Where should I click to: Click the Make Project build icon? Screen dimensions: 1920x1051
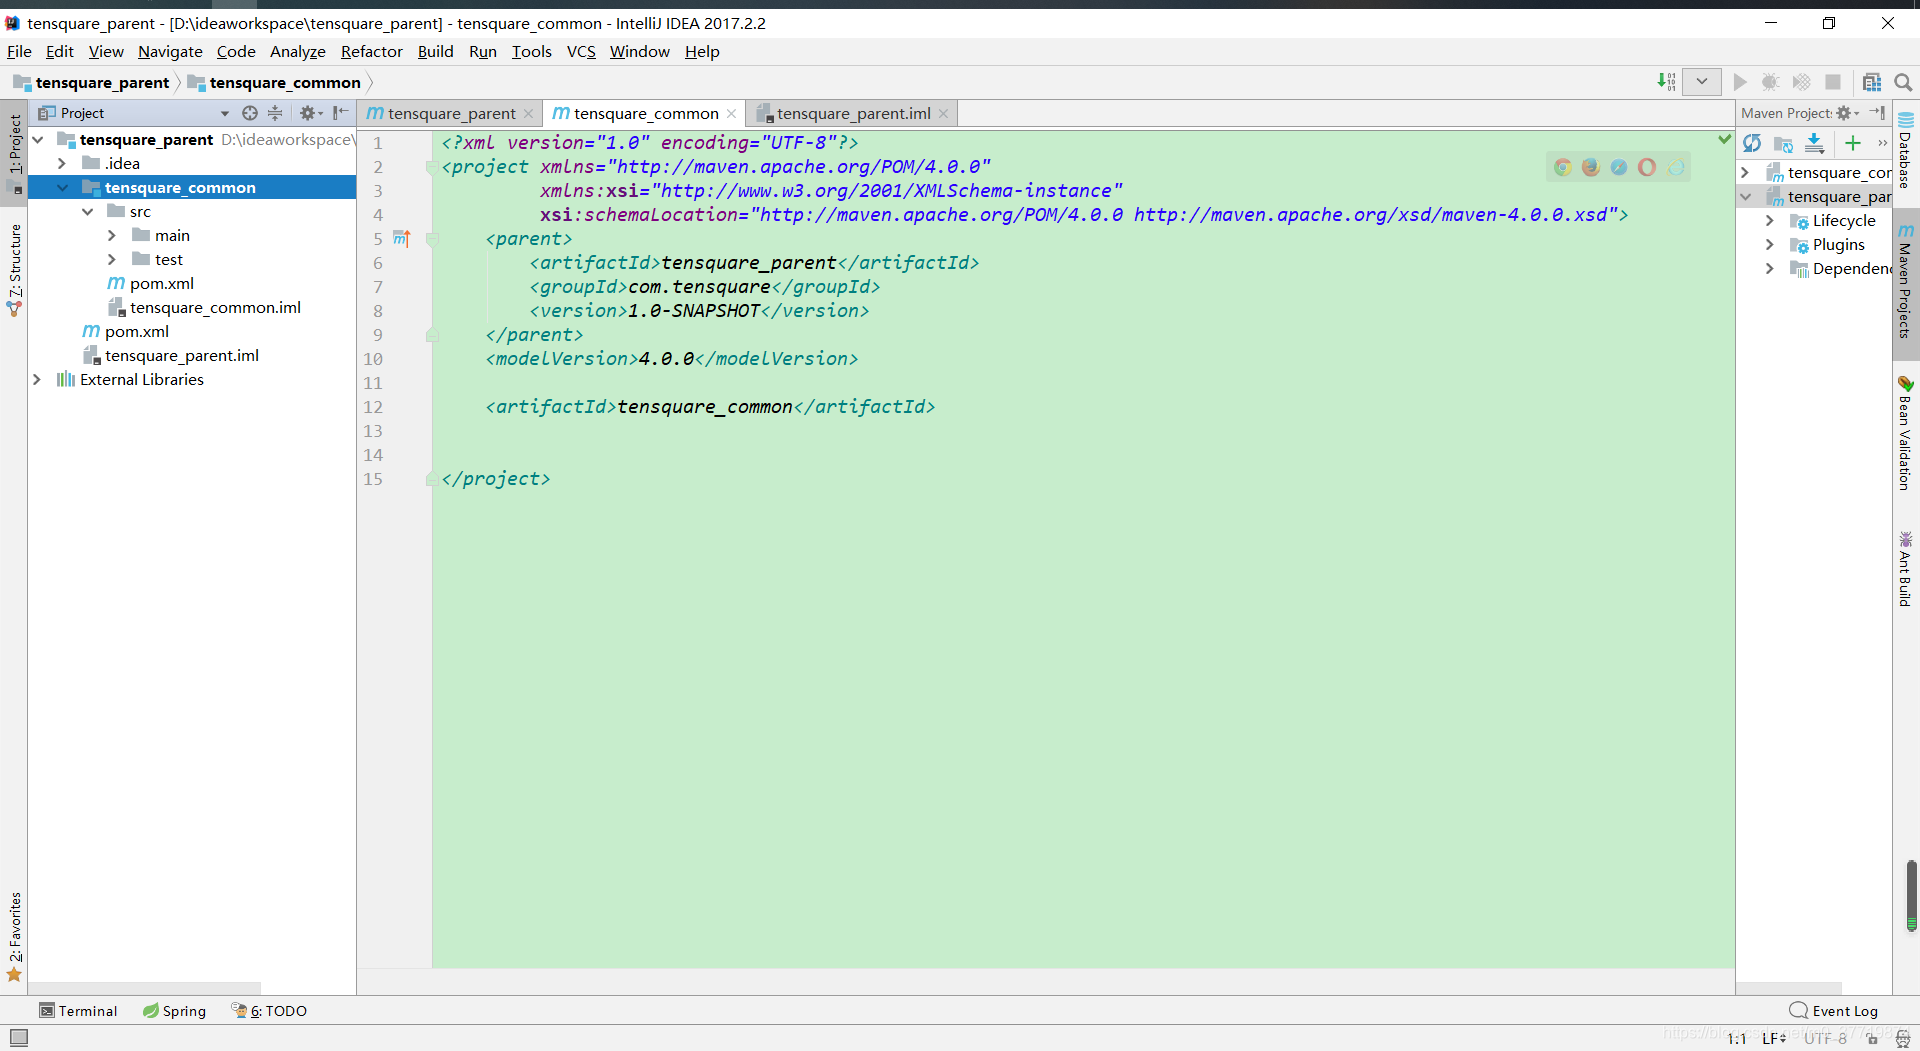click(x=1666, y=82)
